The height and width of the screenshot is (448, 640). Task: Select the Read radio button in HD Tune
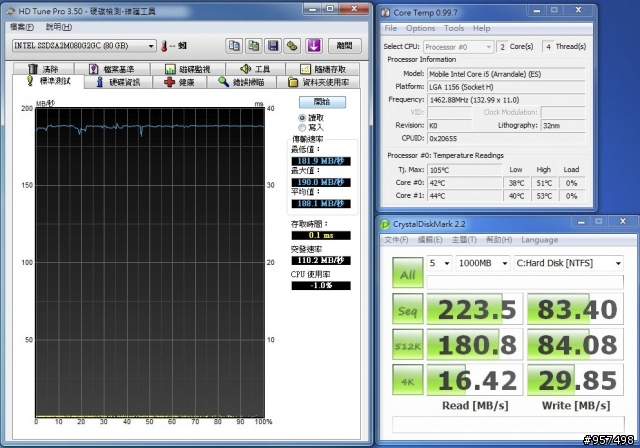[x=302, y=118]
